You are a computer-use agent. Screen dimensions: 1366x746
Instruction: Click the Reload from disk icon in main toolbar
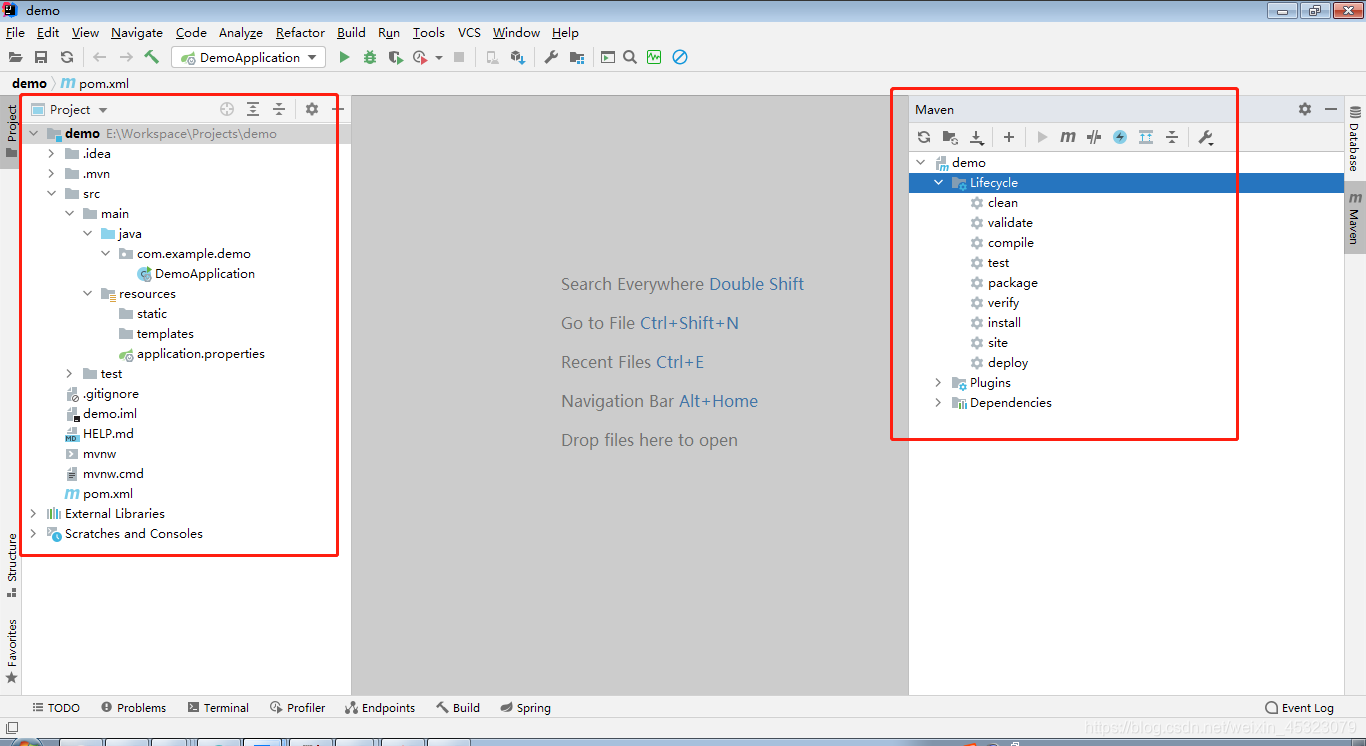[x=67, y=57]
